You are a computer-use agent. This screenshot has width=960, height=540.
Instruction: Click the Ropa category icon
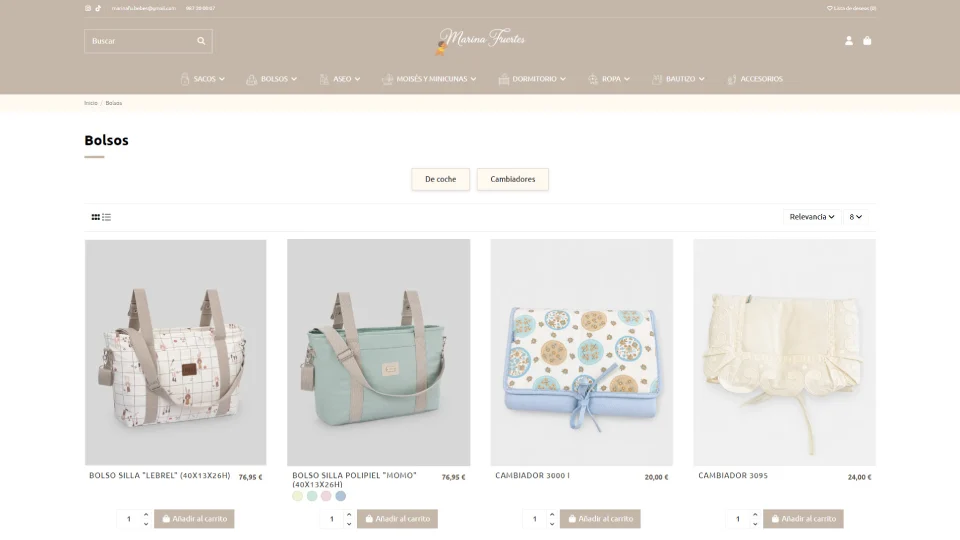coord(593,79)
